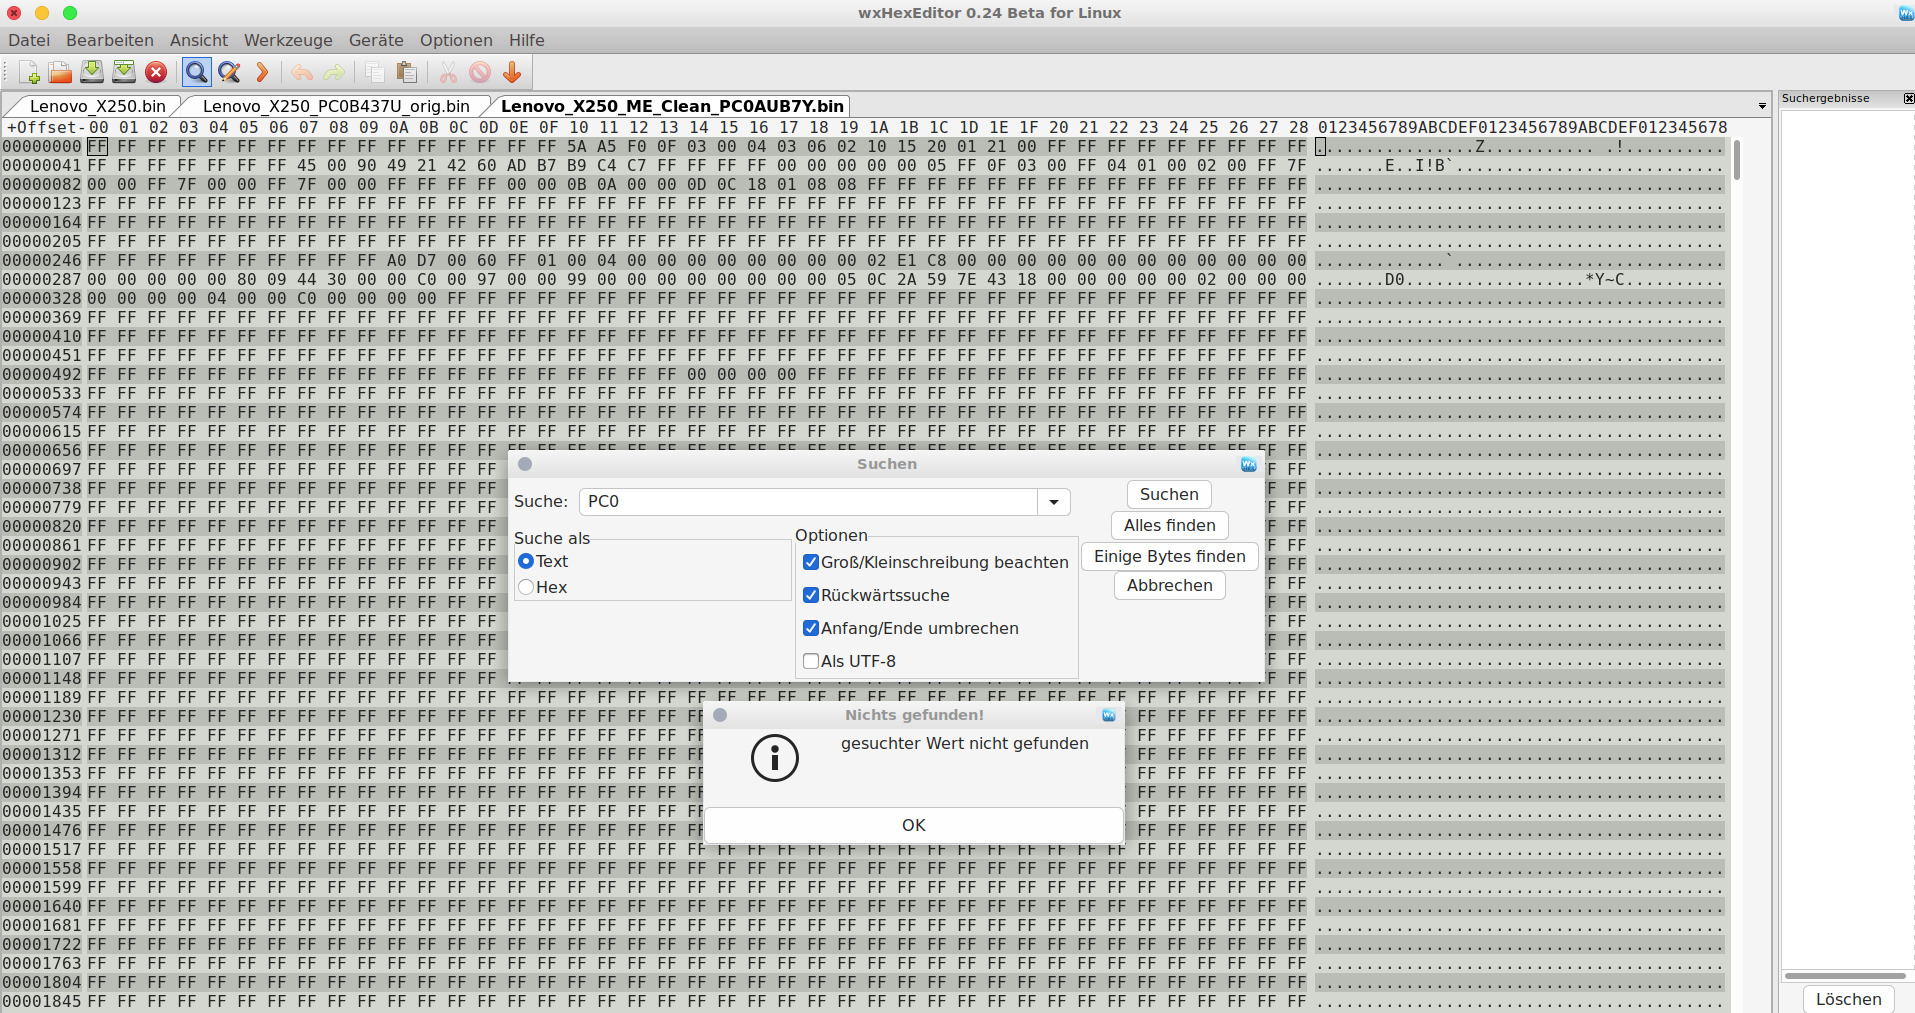Click the Find magnifier toolbar icon
Image resolution: width=1915 pixels, height=1013 pixels.
point(196,72)
